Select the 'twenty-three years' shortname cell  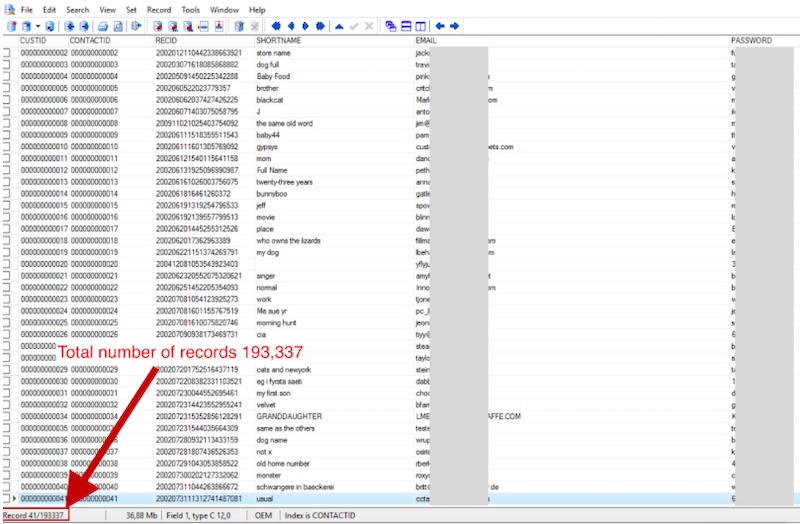tap(334, 182)
